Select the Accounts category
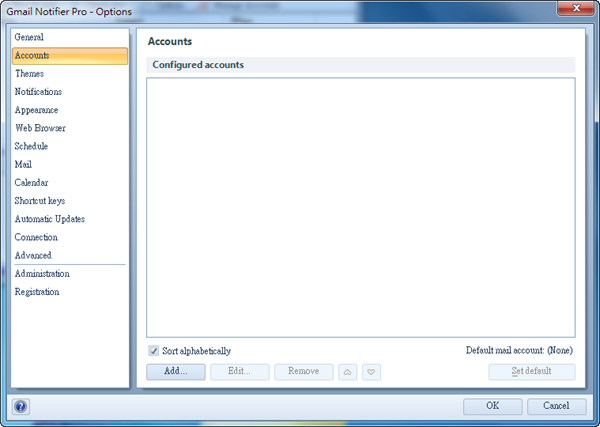 (x=70, y=55)
